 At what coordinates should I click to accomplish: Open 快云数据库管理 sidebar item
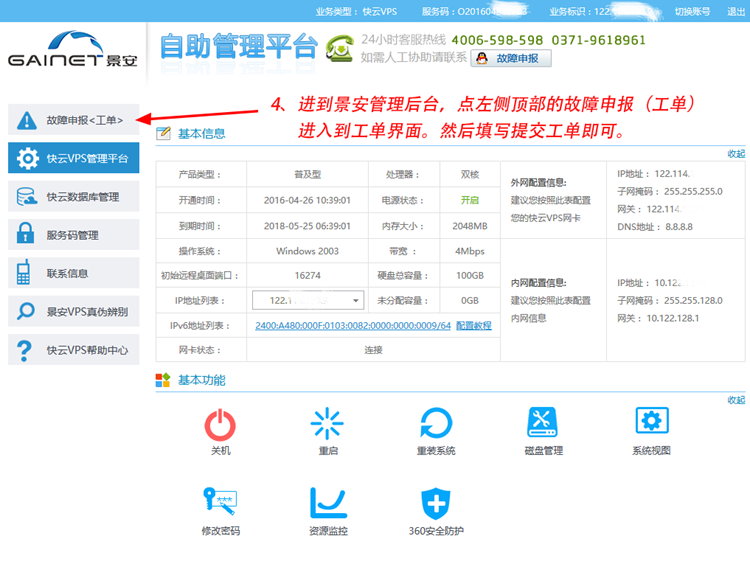[x=74, y=196]
